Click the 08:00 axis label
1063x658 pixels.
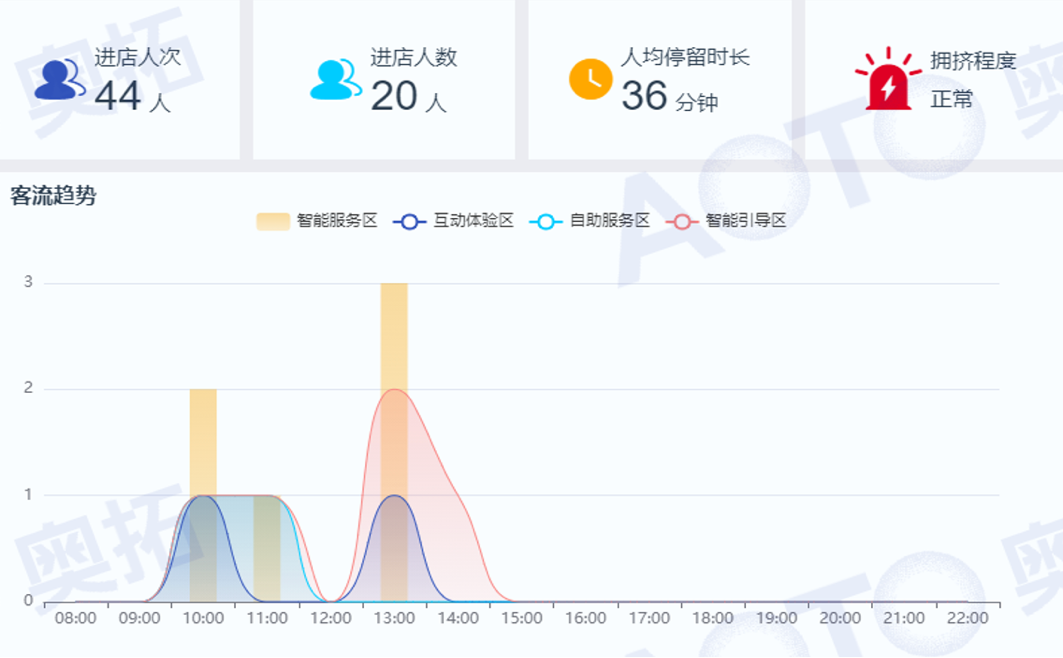point(75,618)
